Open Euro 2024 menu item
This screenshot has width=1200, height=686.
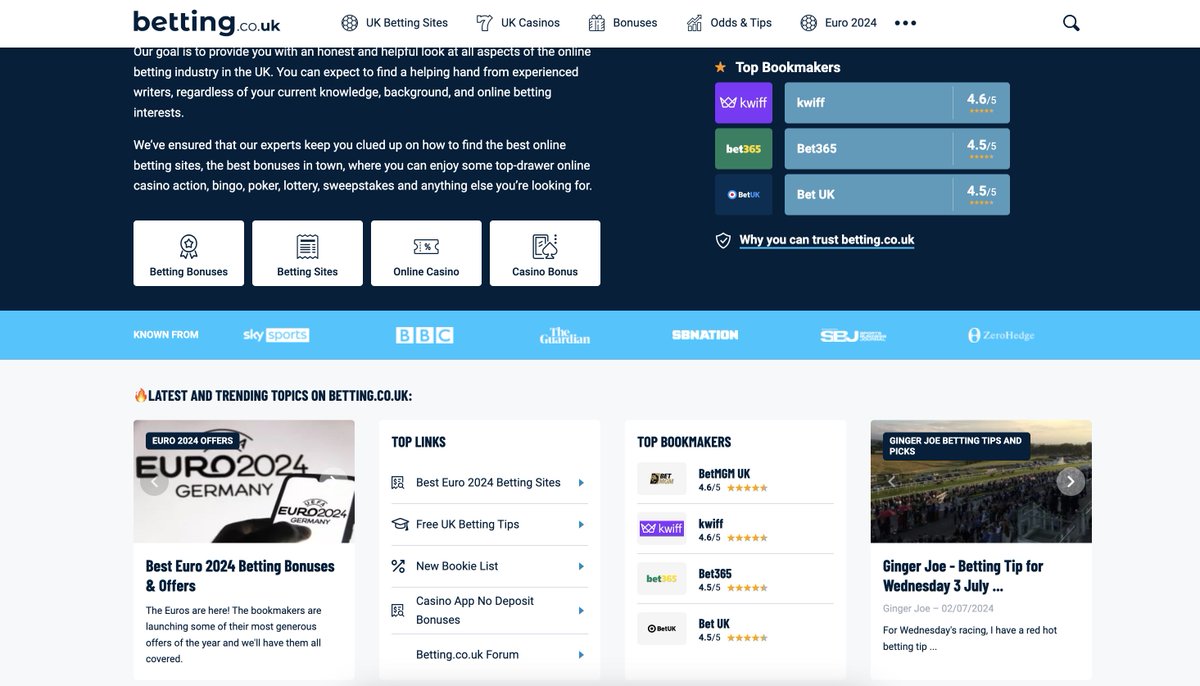838,23
